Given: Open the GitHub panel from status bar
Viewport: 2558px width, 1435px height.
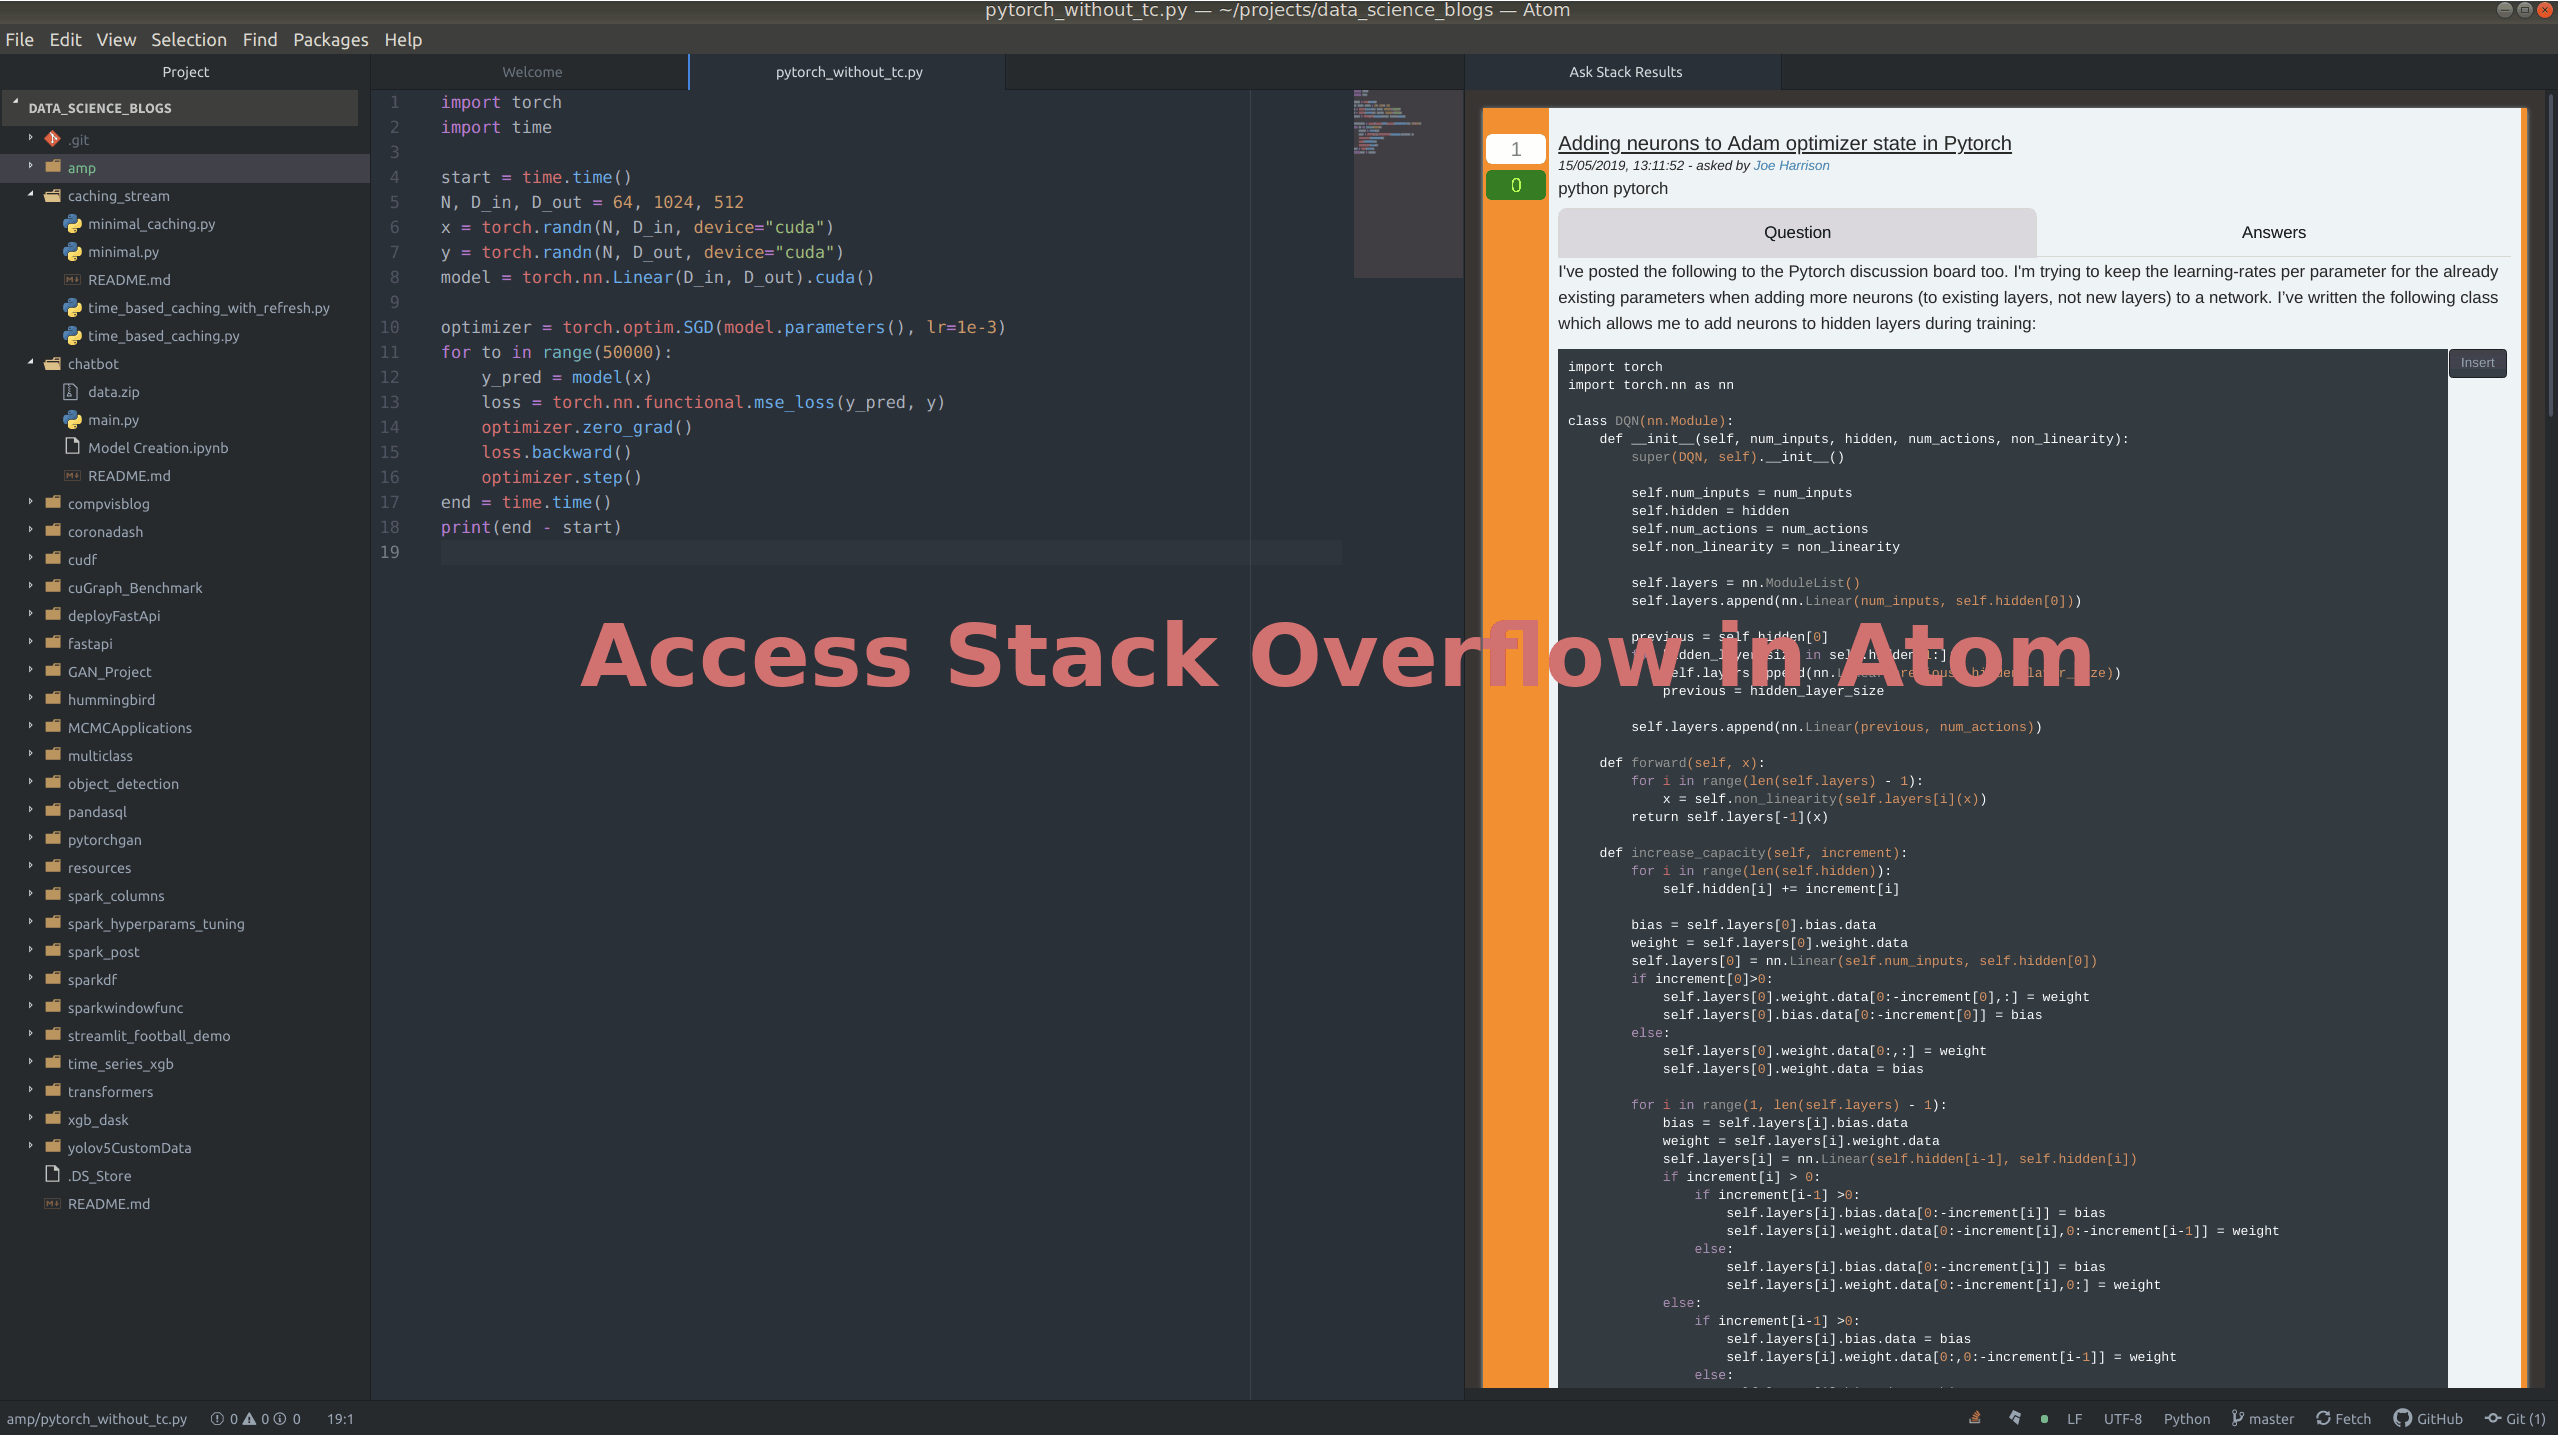Looking at the screenshot, I should (2428, 1419).
